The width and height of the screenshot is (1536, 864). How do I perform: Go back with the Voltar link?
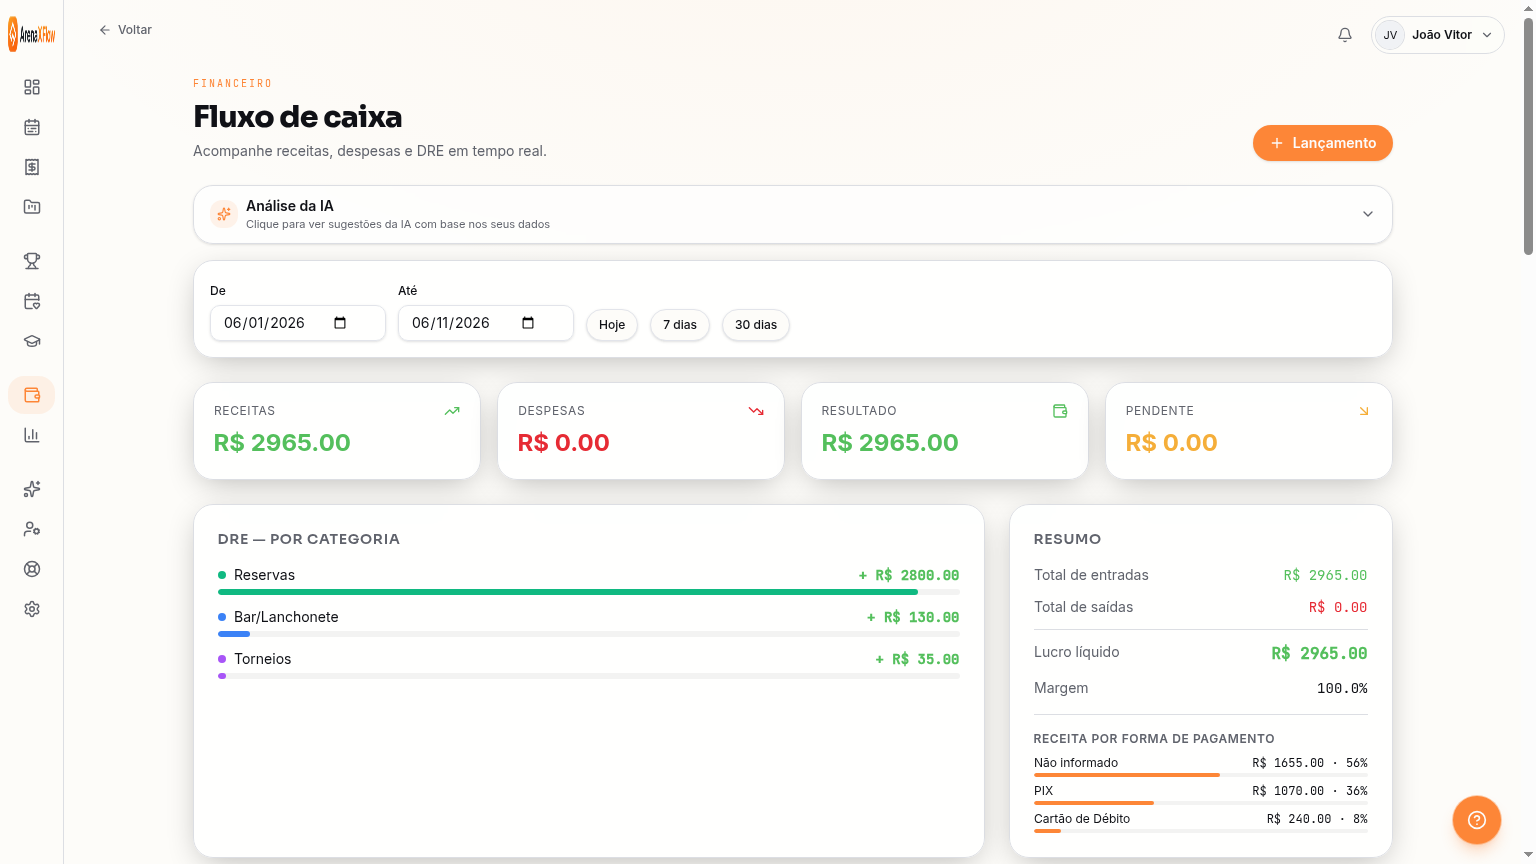pyautogui.click(x=125, y=30)
